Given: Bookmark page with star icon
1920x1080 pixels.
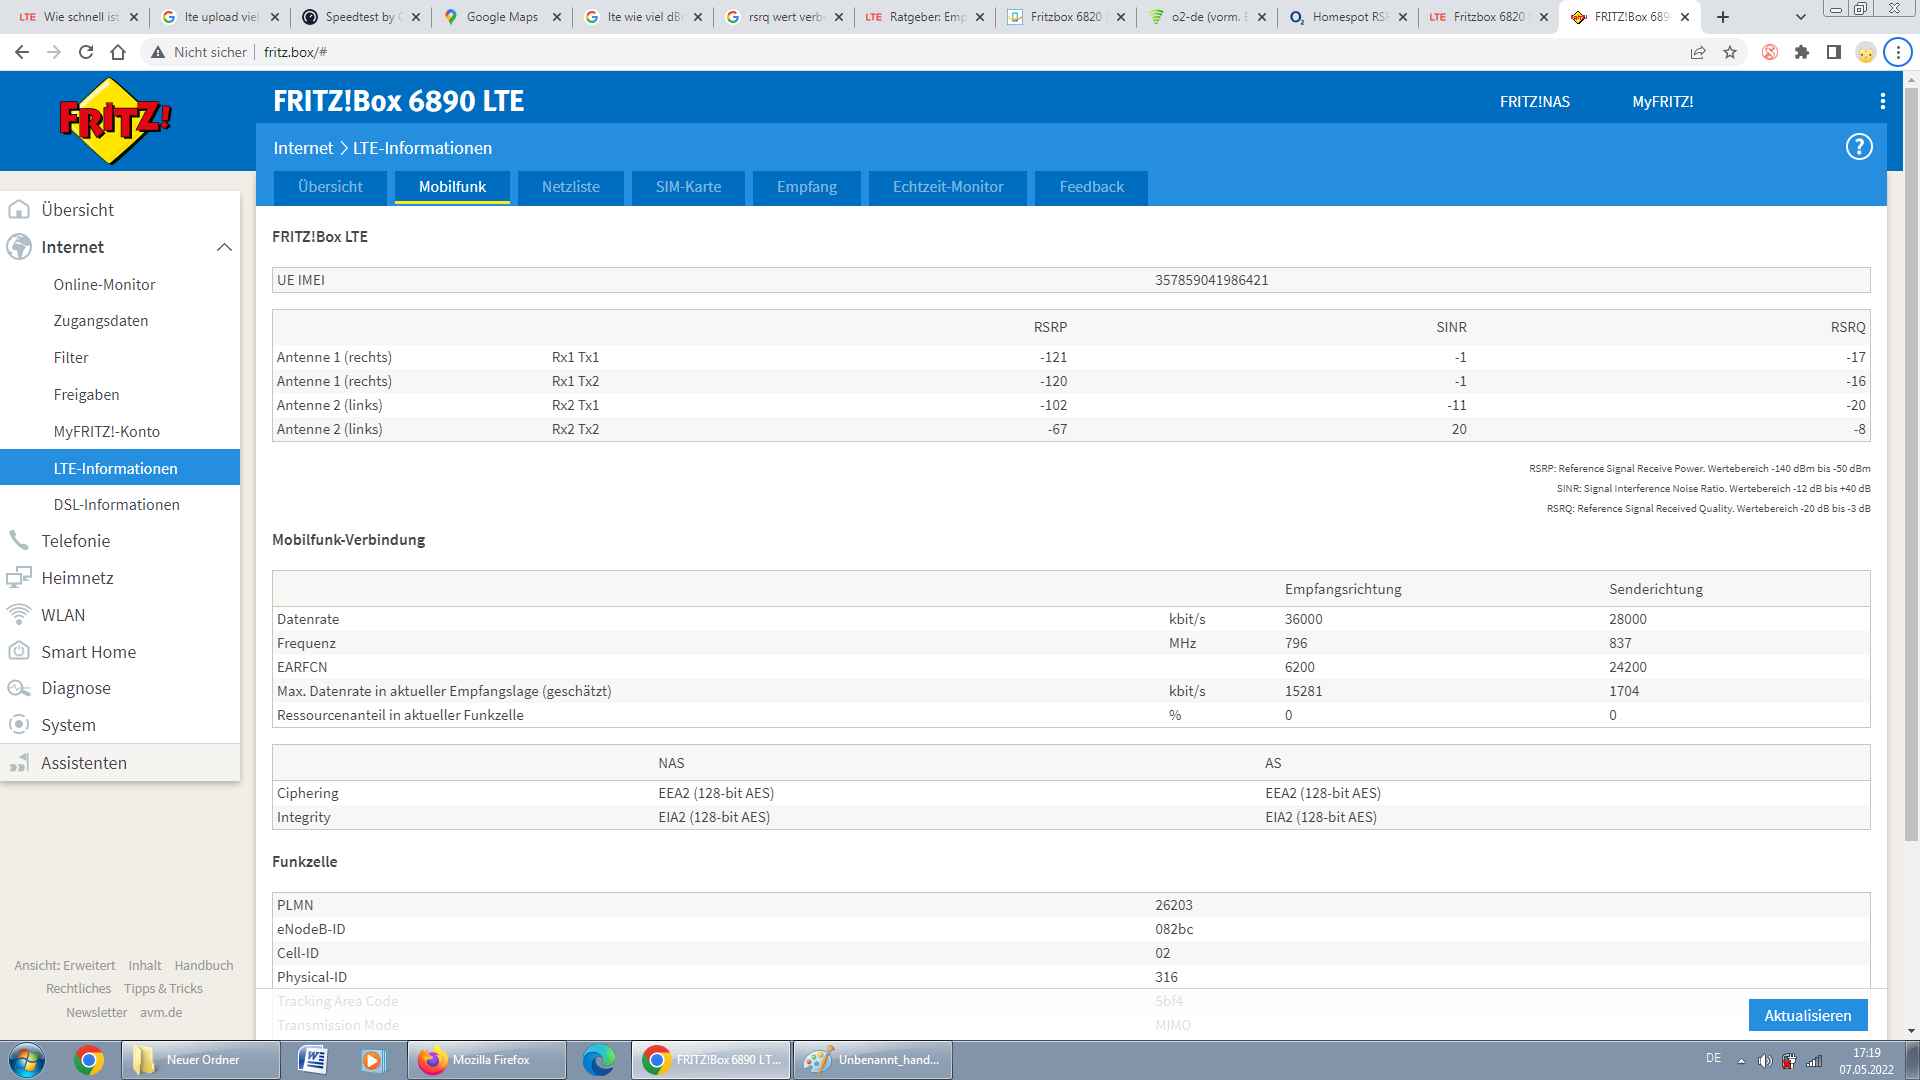Looking at the screenshot, I should 1730,52.
